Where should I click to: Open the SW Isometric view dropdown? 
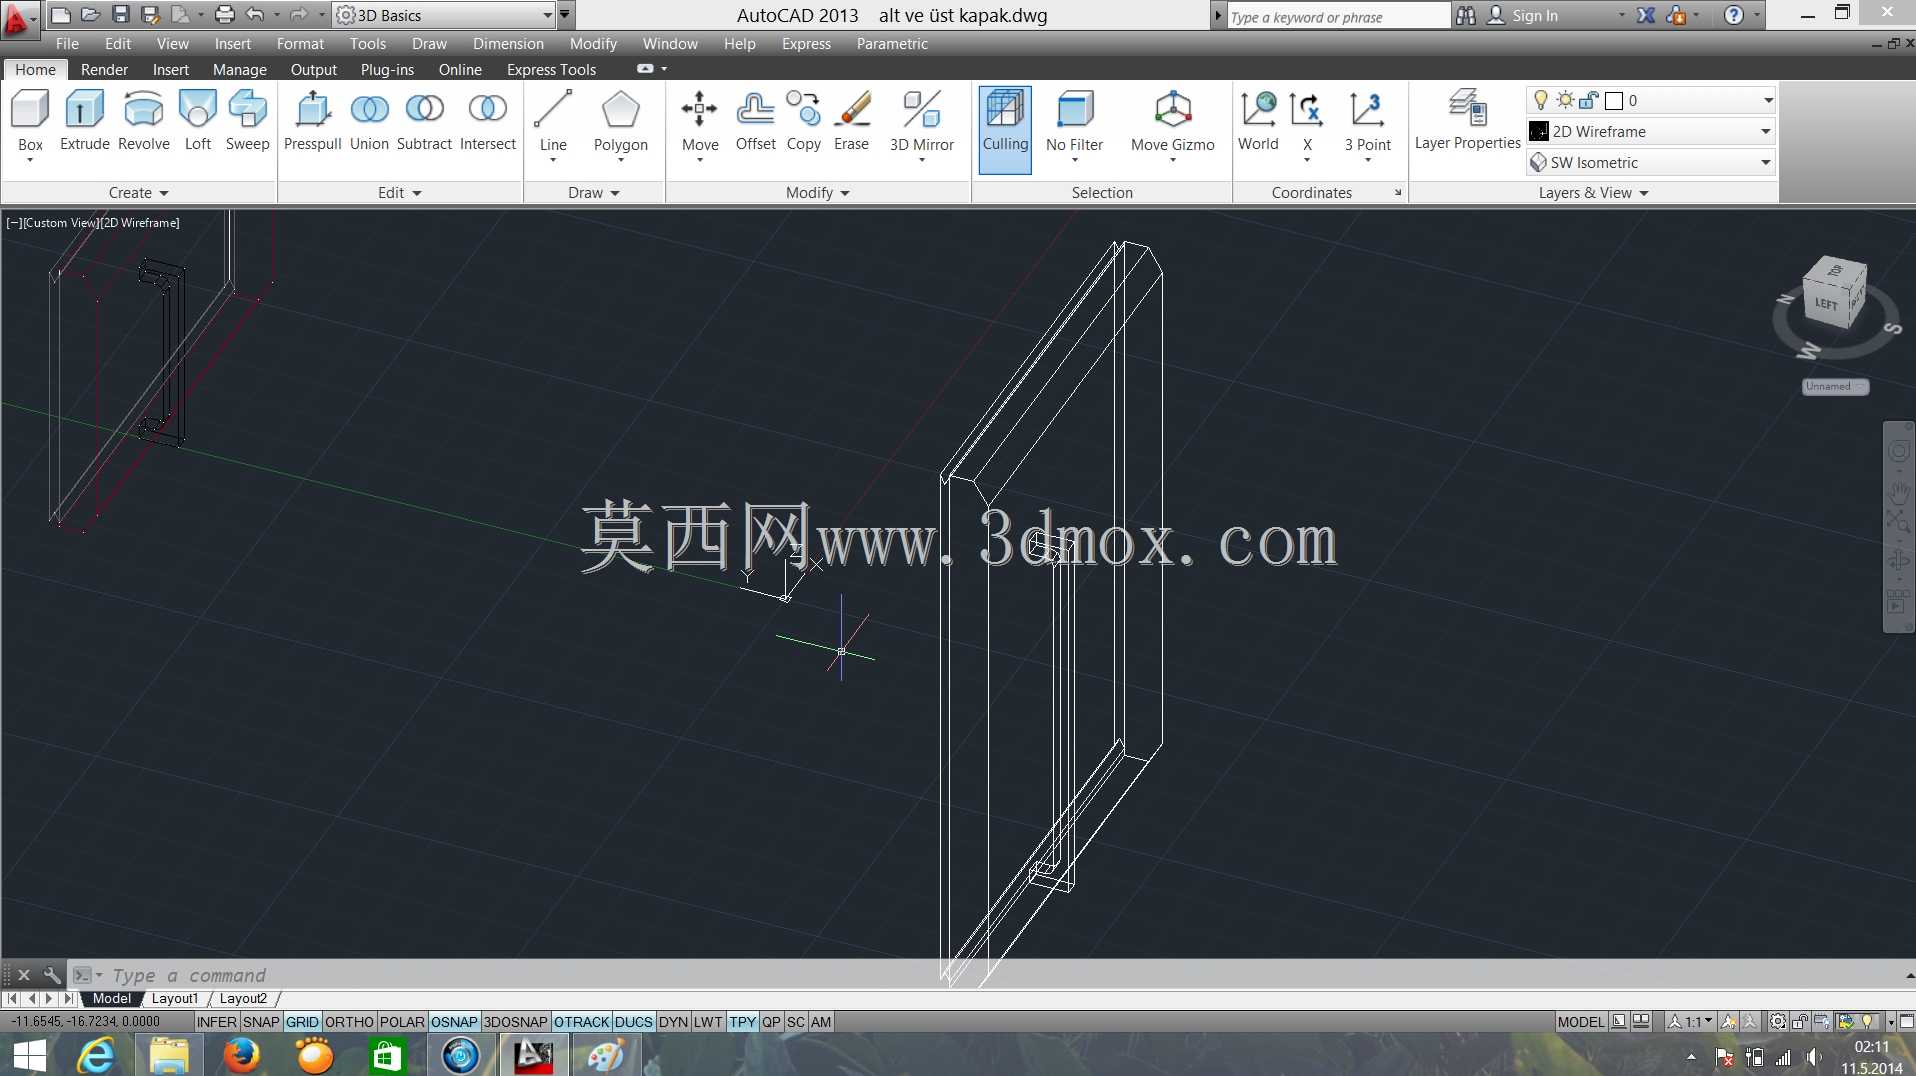(1651, 162)
